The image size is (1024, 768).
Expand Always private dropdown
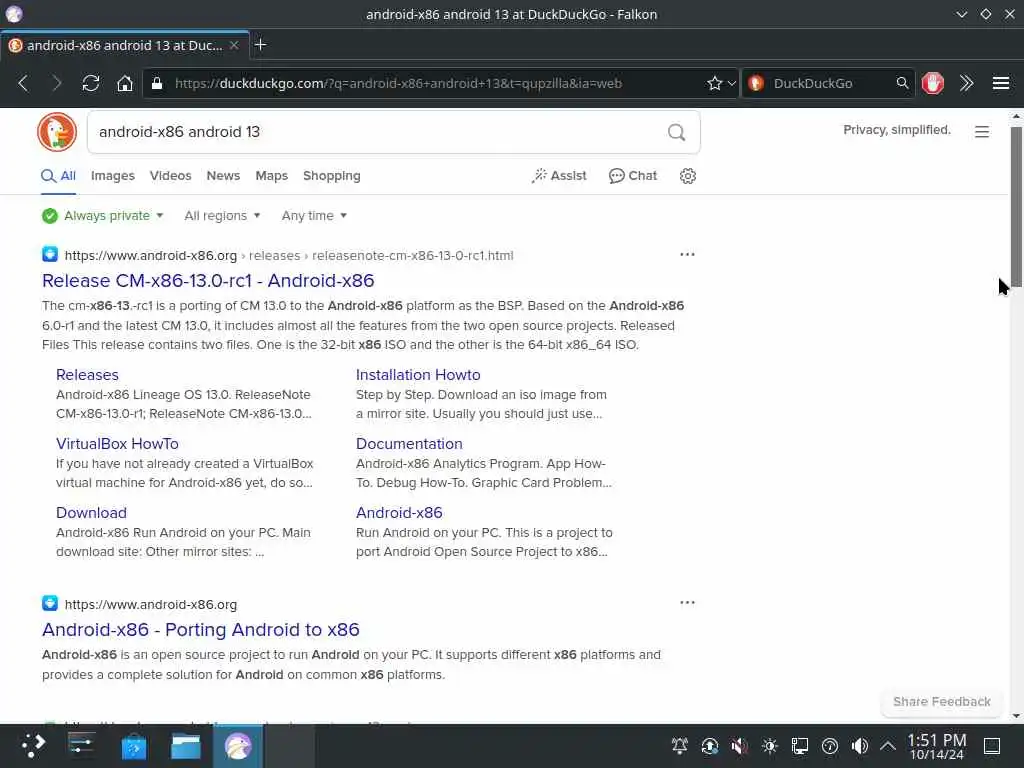click(x=103, y=216)
